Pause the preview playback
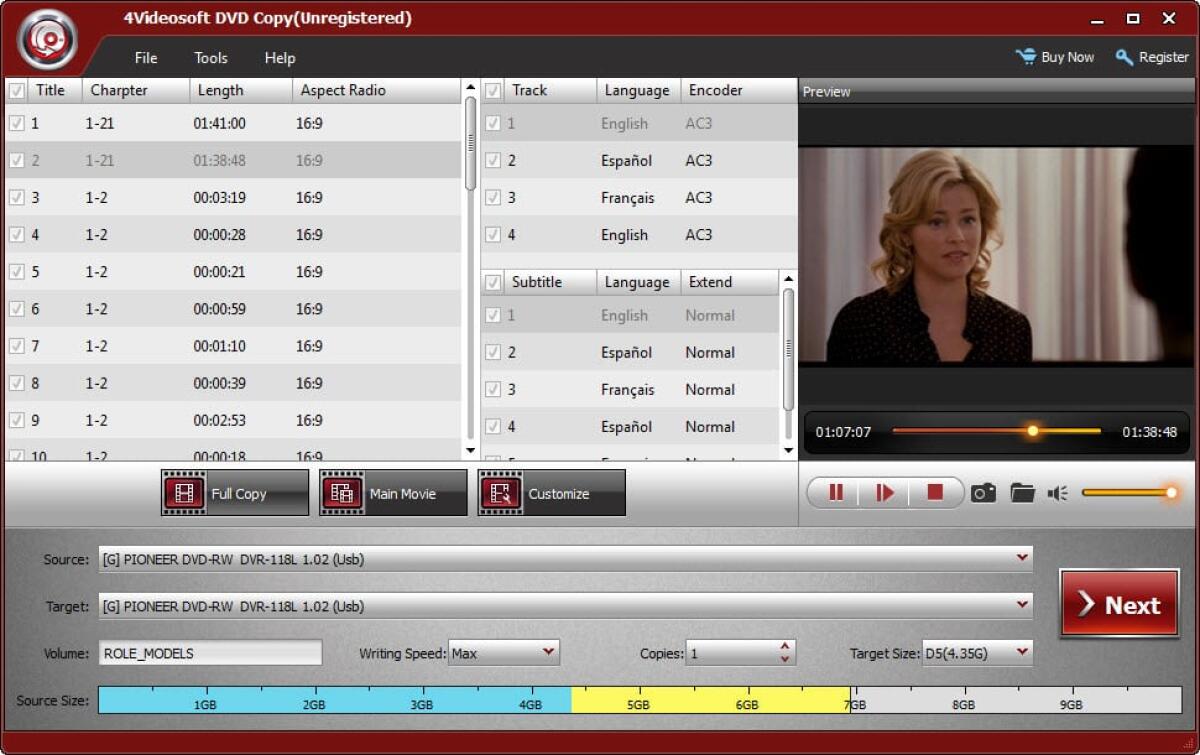This screenshot has width=1200, height=755. (836, 492)
